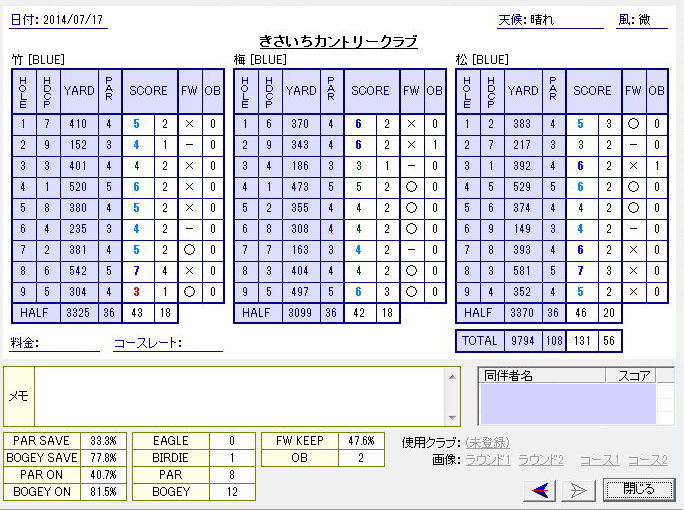
Task: Click the 竹 half total score 43
Action: coord(137,313)
